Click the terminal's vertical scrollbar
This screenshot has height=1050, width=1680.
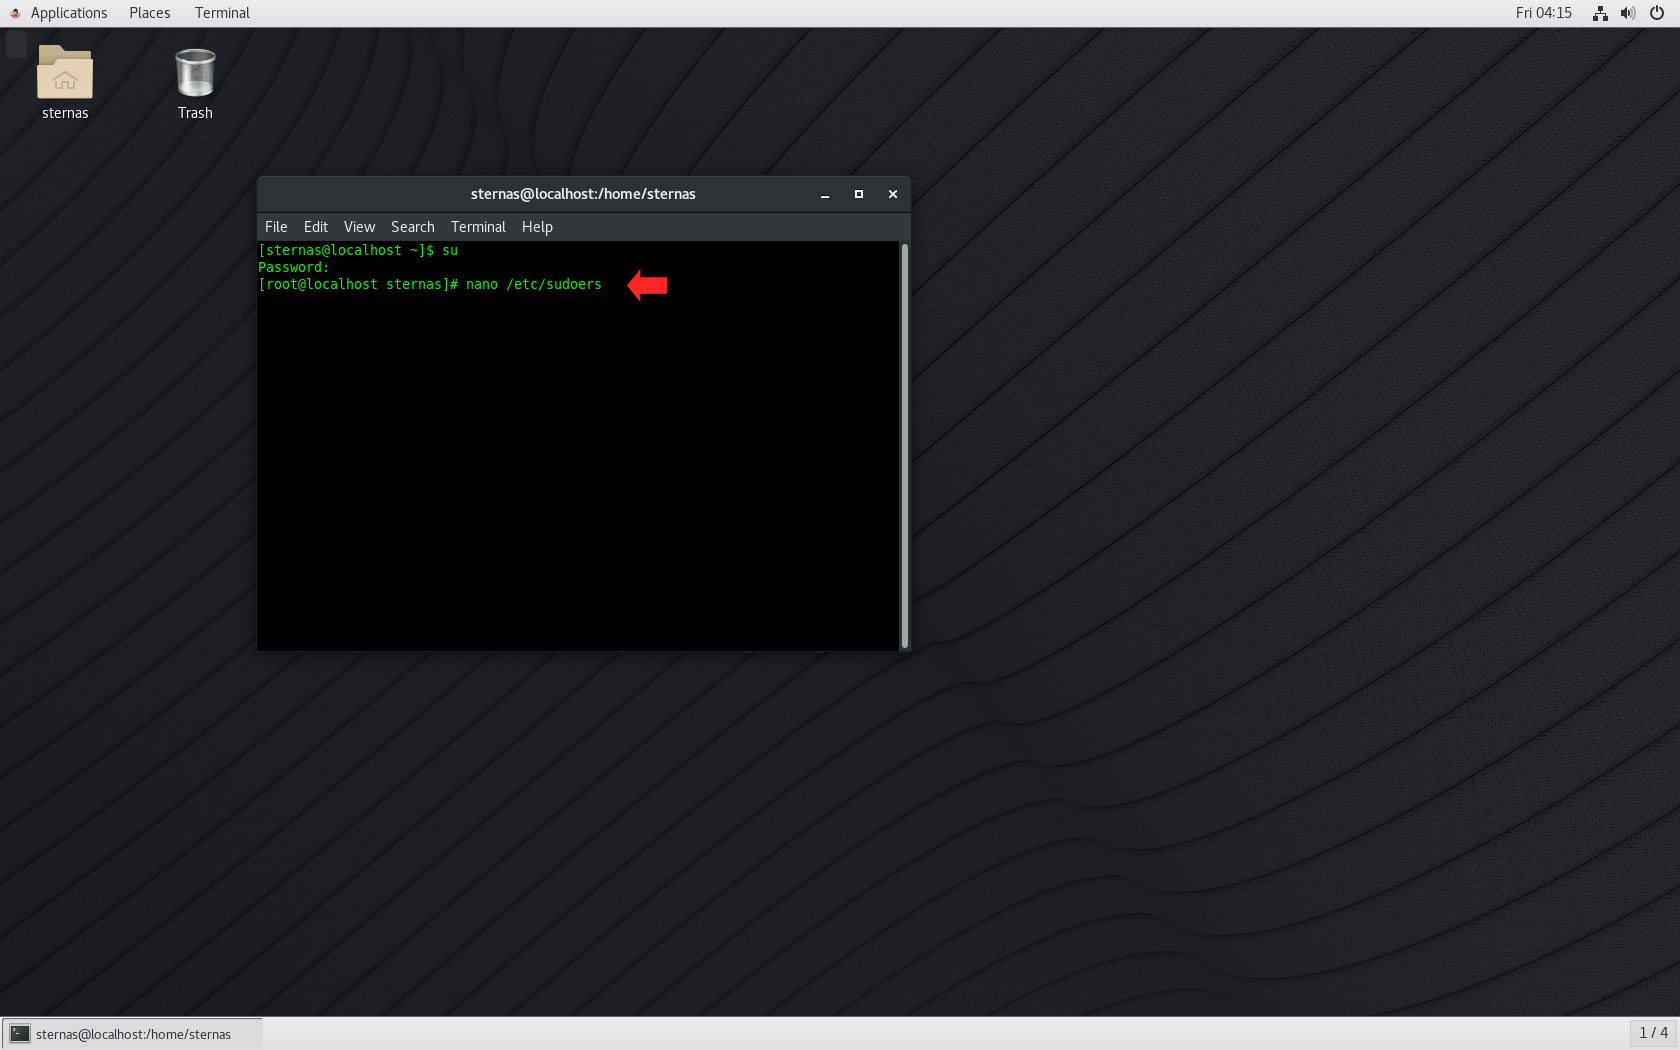pyautogui.click(x=904, y=446)
